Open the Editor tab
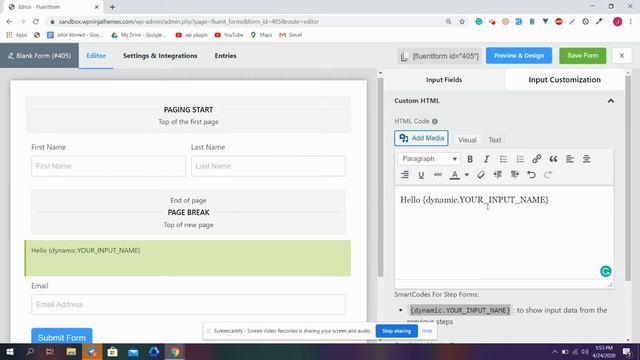 96,56
